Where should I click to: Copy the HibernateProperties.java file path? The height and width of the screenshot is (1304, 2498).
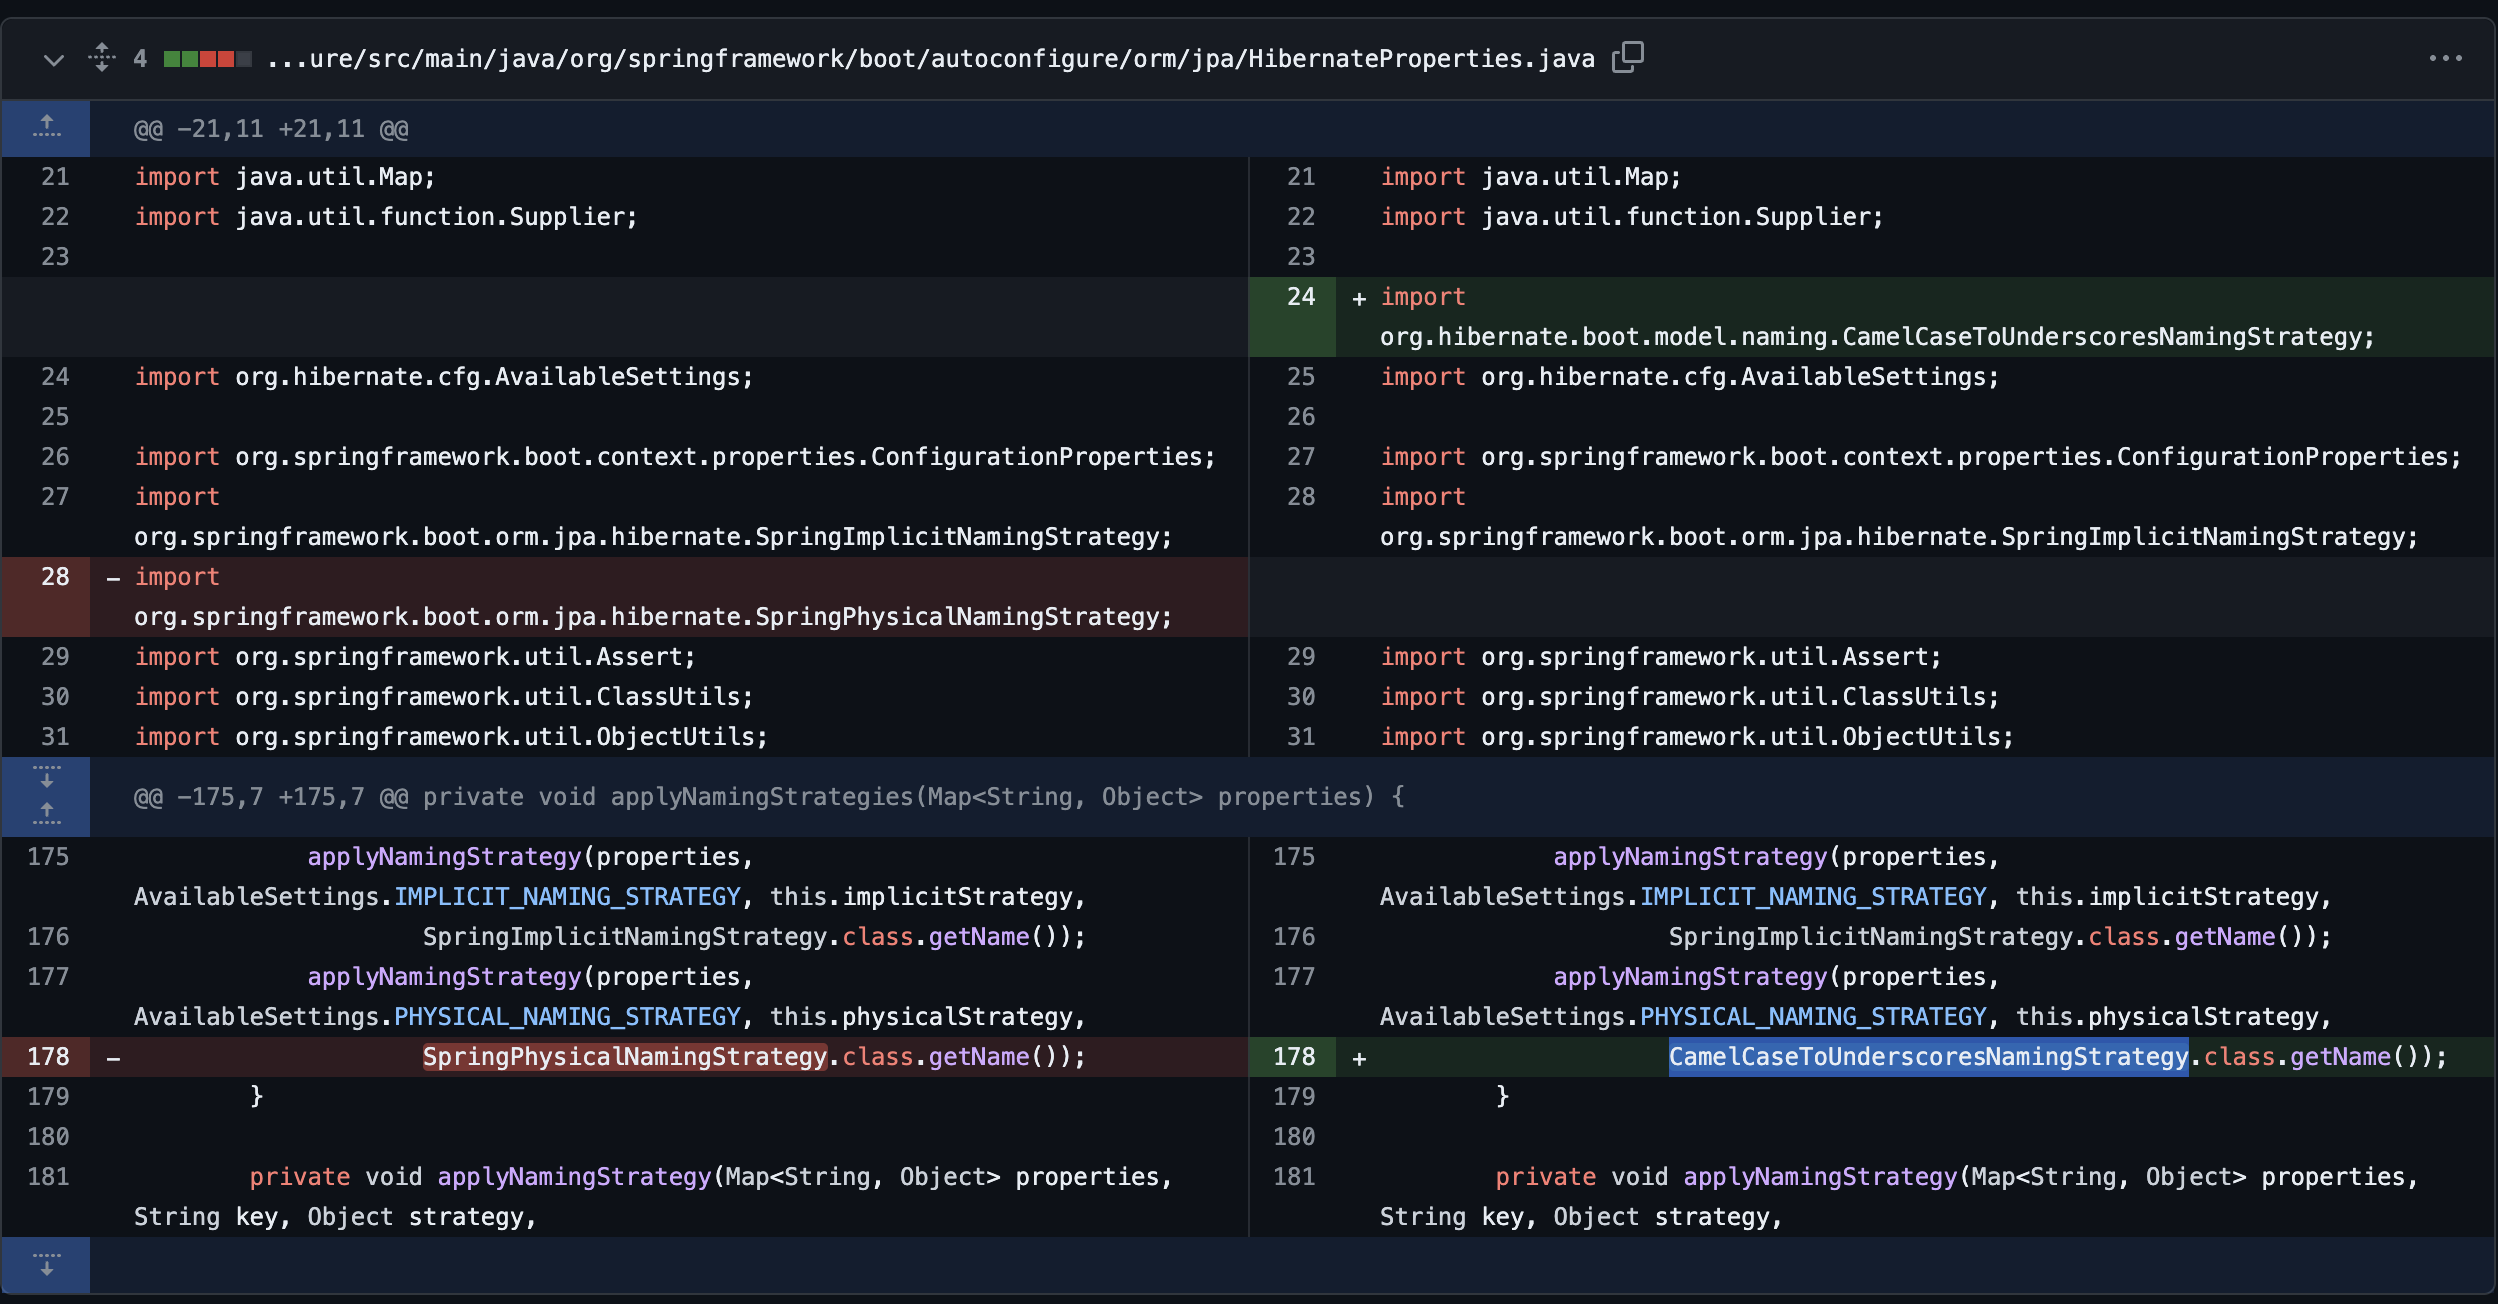(x=1628, y=58)
